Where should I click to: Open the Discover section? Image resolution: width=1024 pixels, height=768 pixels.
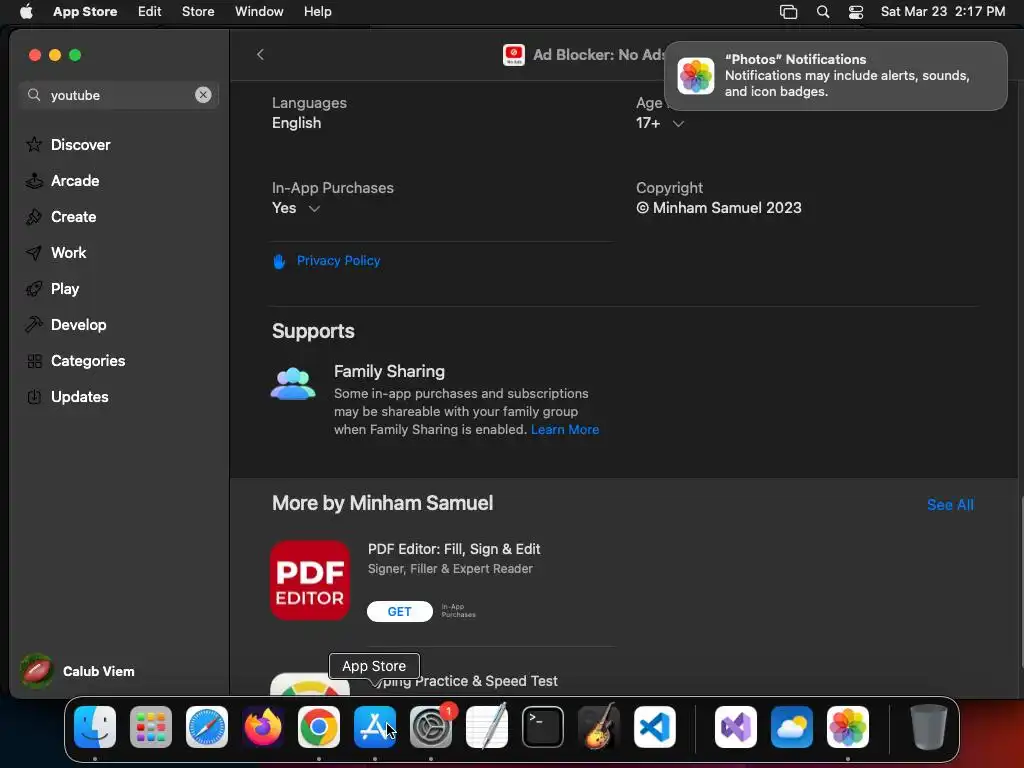click(80, 145)
